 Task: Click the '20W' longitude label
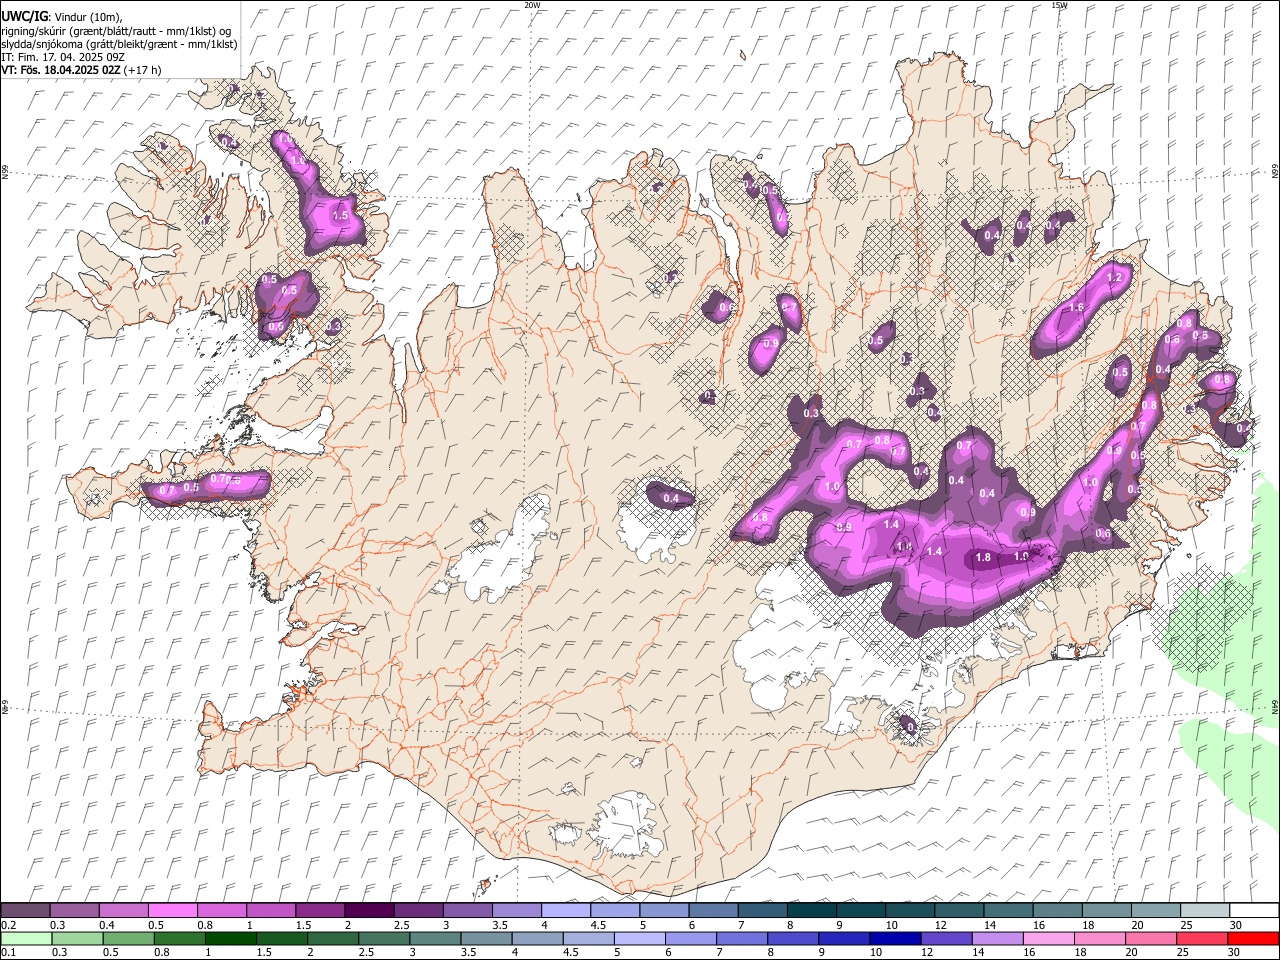point(532,5)
